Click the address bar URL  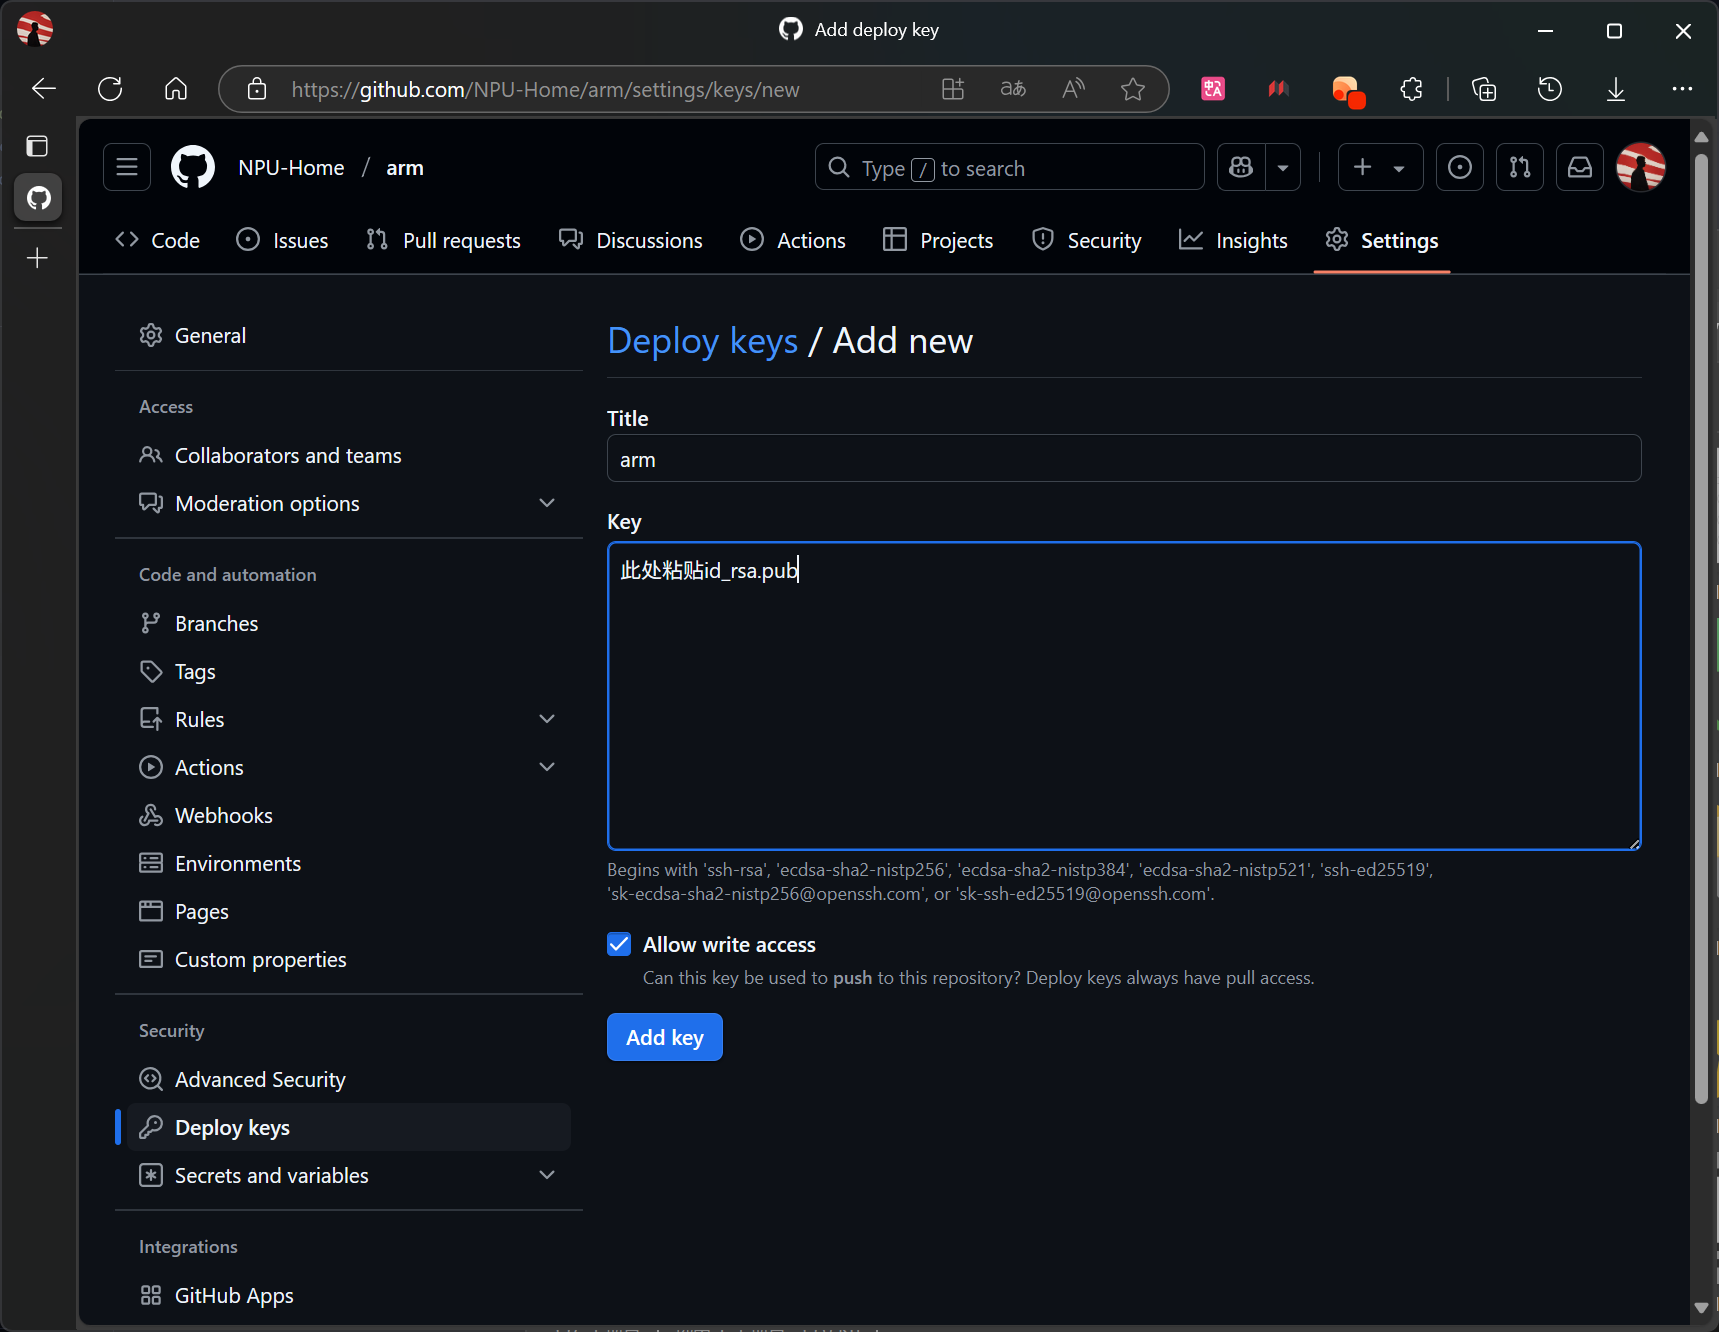(545, 90)
